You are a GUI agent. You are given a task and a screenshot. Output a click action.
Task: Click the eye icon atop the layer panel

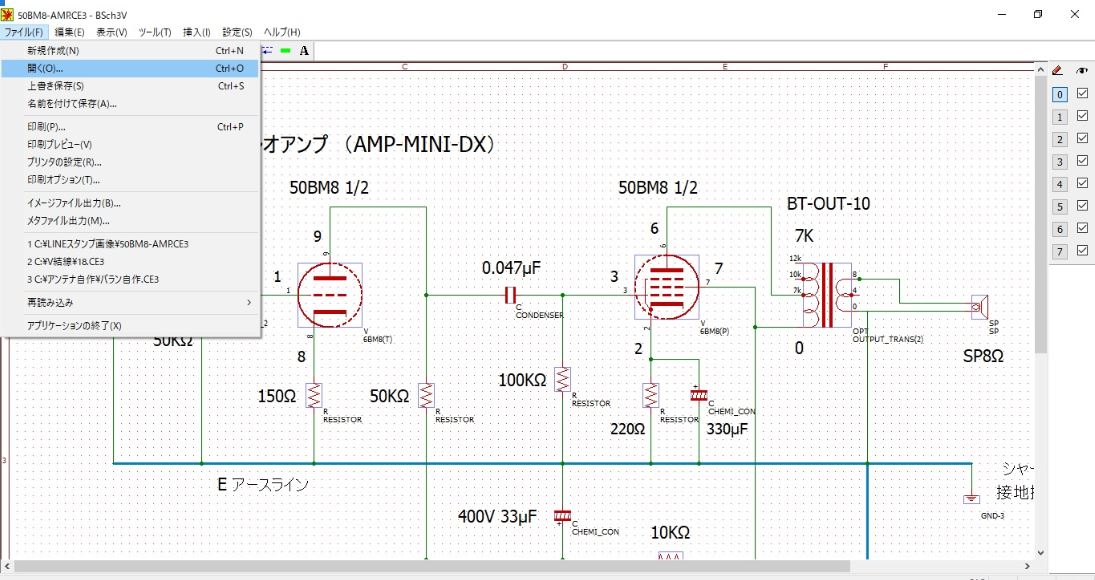(1082, 70)
